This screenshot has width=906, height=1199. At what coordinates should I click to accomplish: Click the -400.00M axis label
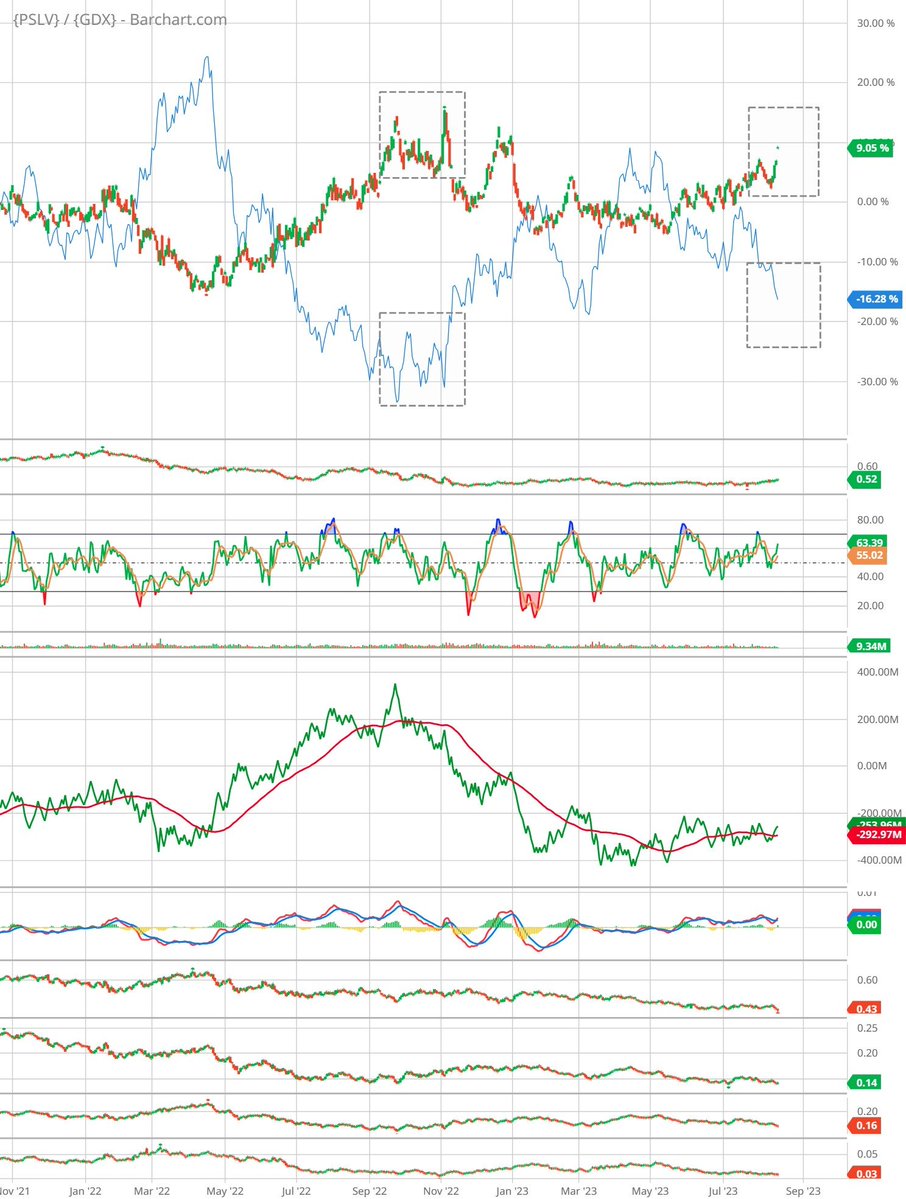tap(877, 860)
